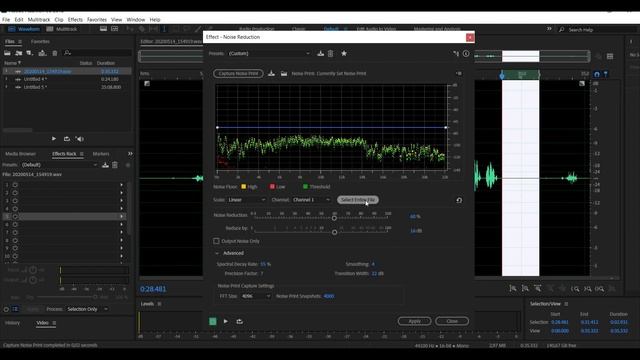Viewport: 640px width, 360px height.
Task: Save the current noise print icon
Action: pos(271,73)
